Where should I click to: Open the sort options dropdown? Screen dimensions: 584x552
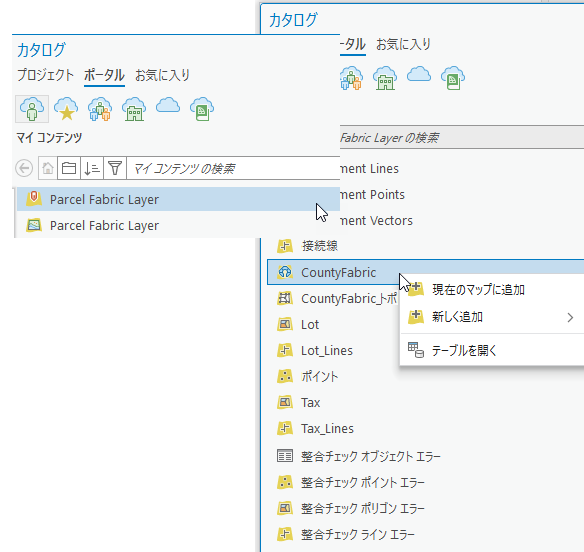[x=92, y=168]
